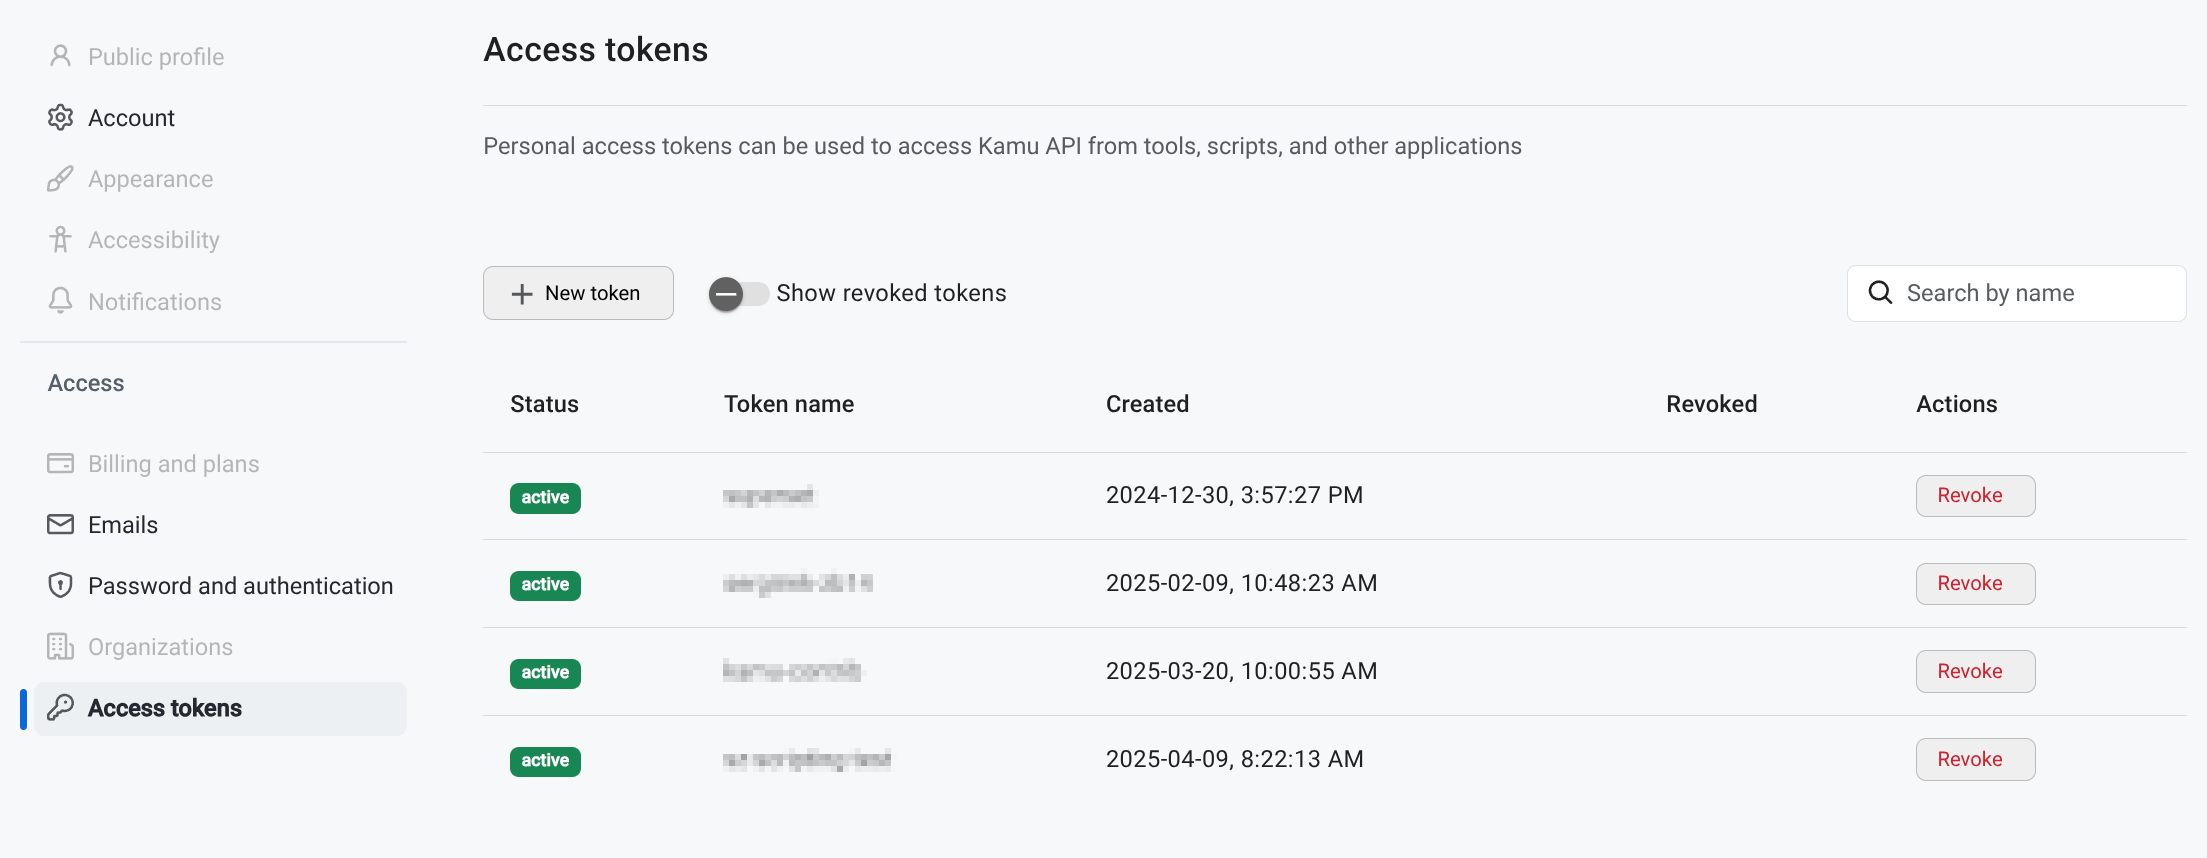Click the Public profile person icon
Screen dimensions: 2207x858
(60, 56)
